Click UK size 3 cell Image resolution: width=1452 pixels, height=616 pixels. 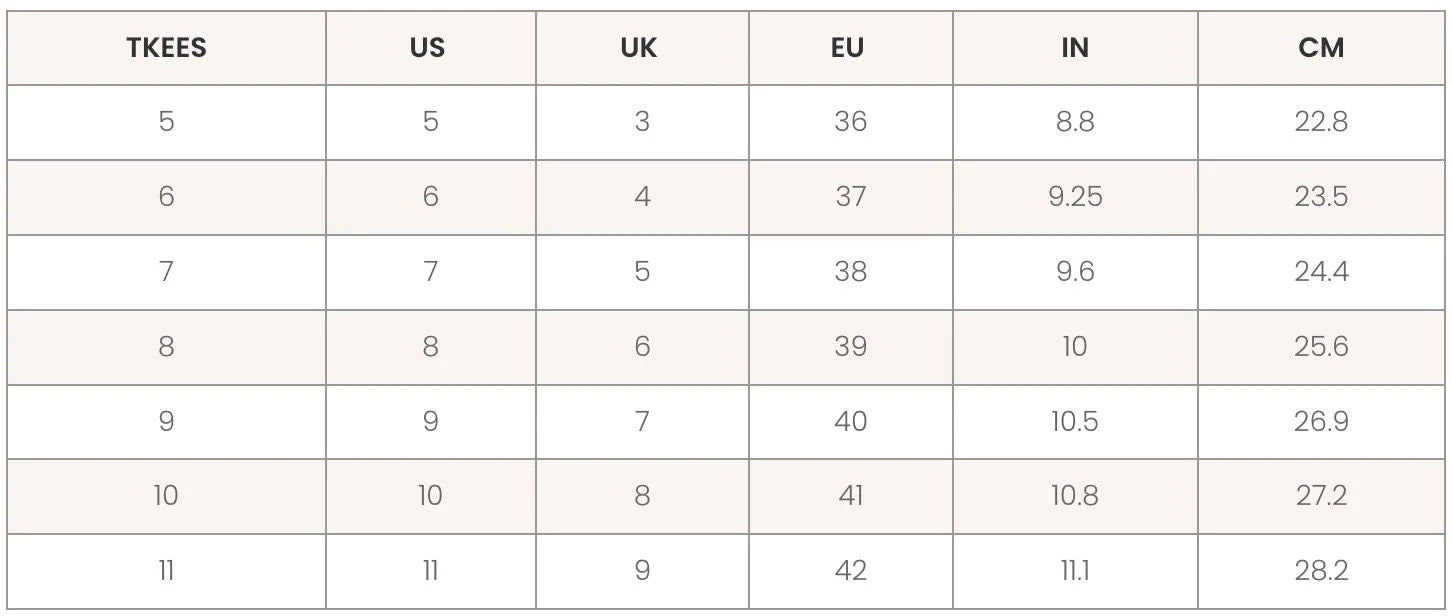pos(642,122)
